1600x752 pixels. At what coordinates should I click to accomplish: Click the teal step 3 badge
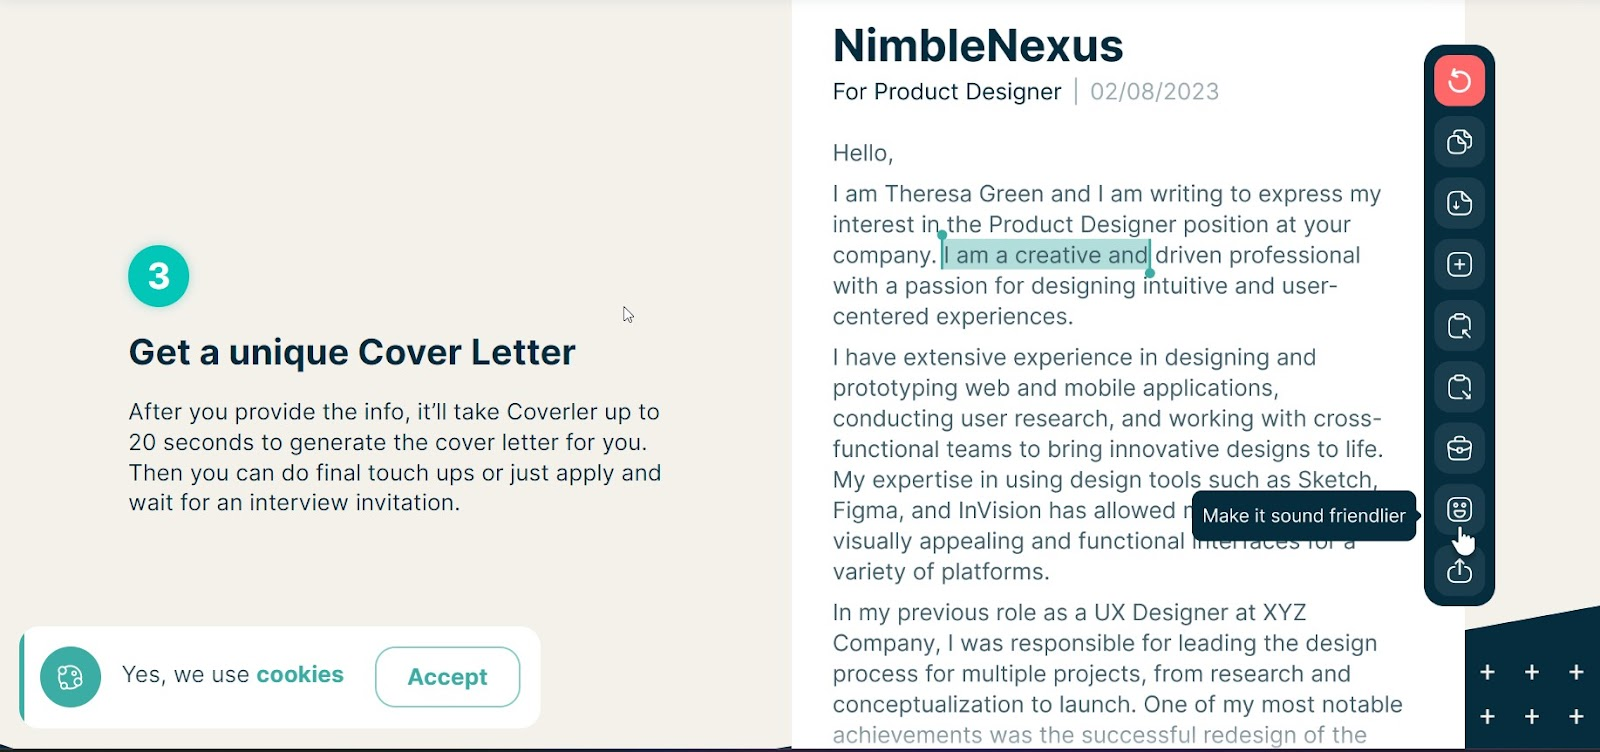[x=158, y=276]
